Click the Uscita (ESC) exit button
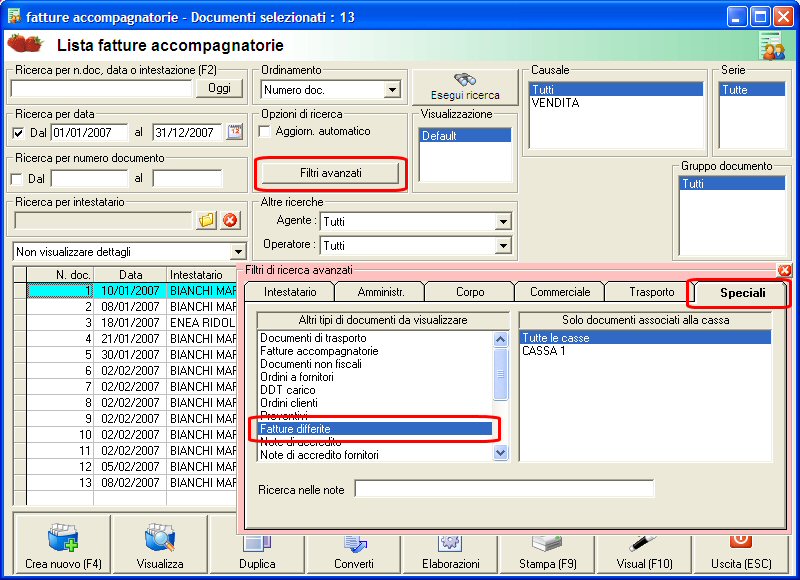This screenshot has width=800, height=580. pyautogui.click(x=741, y=554)
